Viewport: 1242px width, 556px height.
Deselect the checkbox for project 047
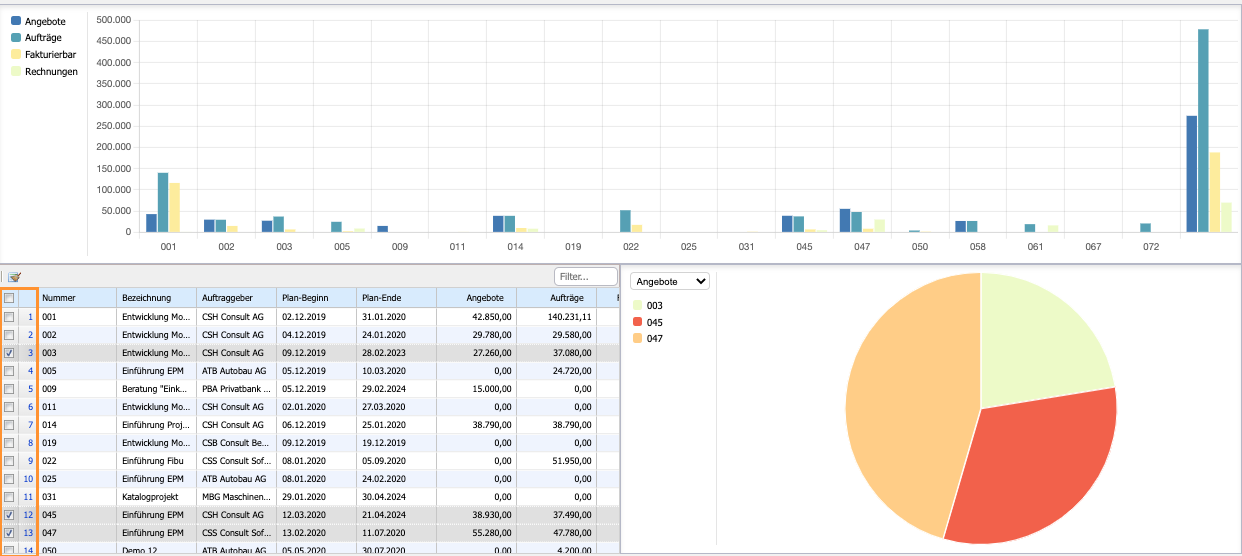[x=9, y=533]
